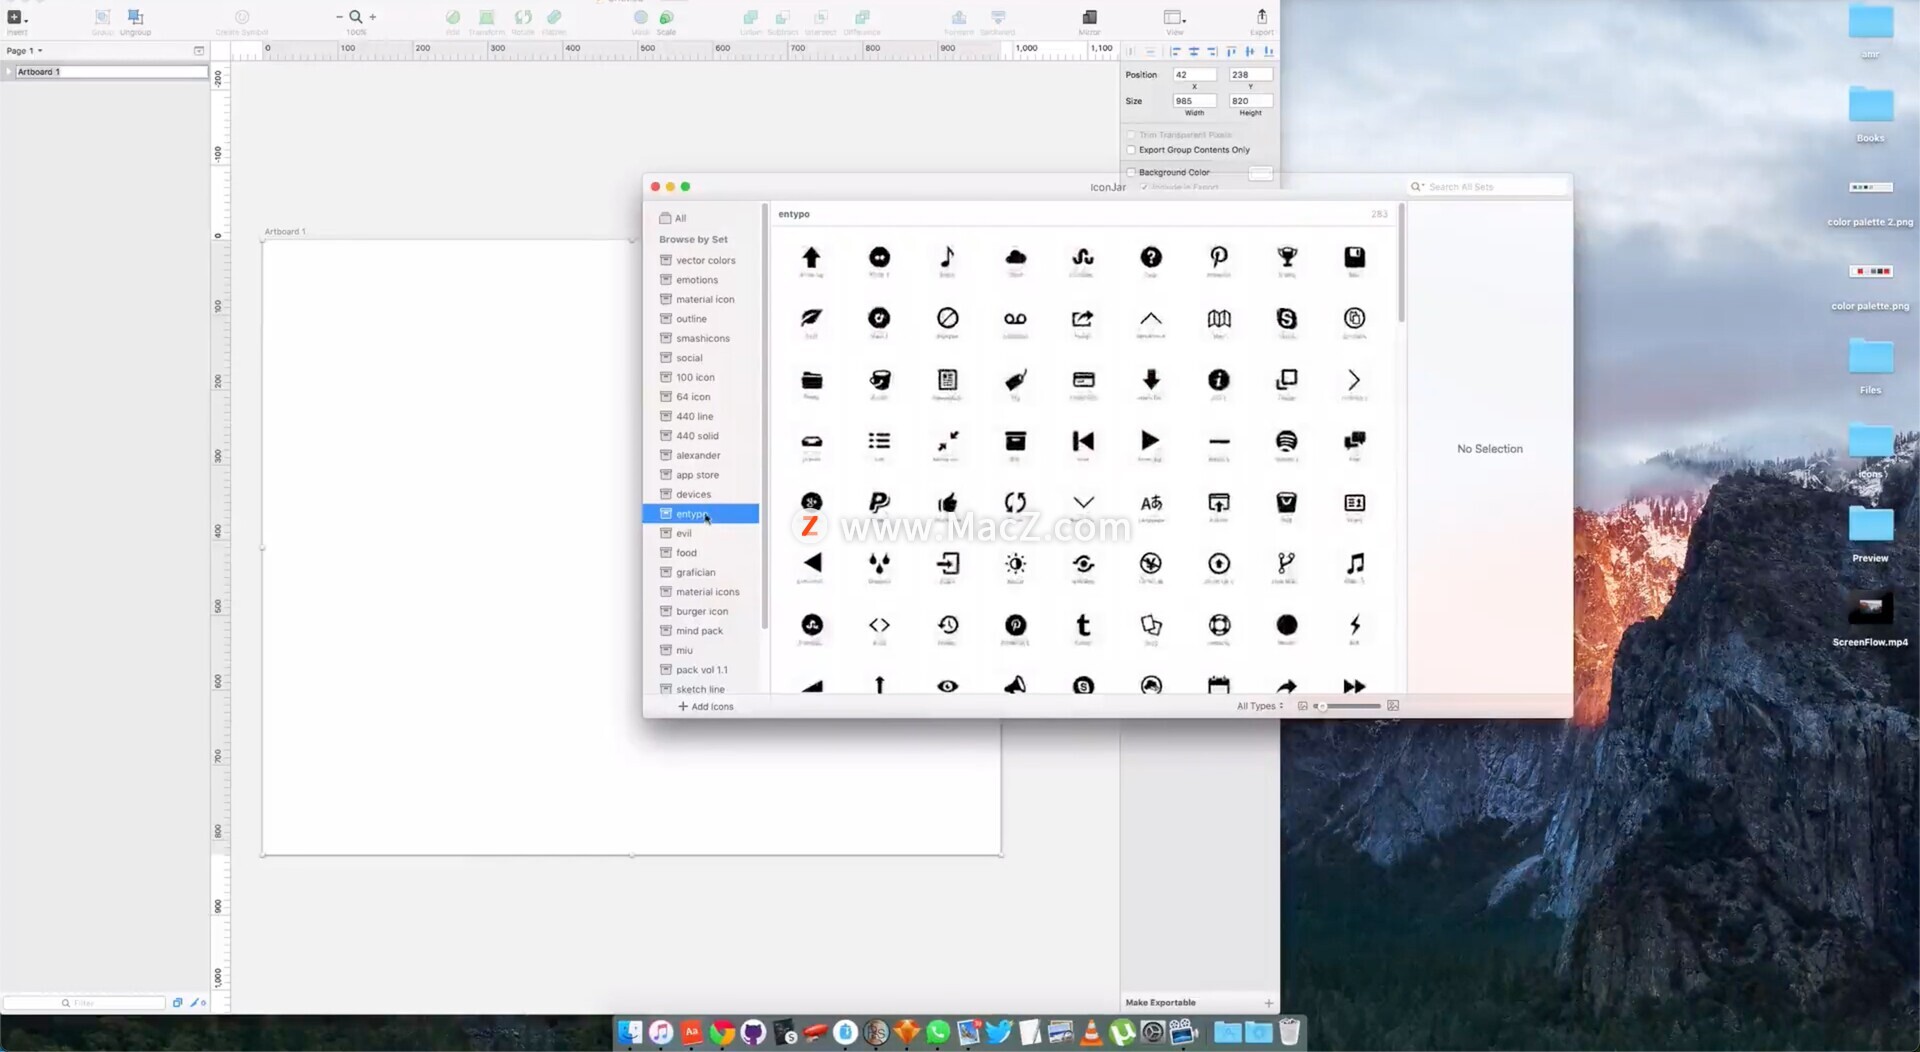Click the zoom magnifier in Sketch toolbar
This screenshot has width=1920, height=1052.
coord(355,17)
